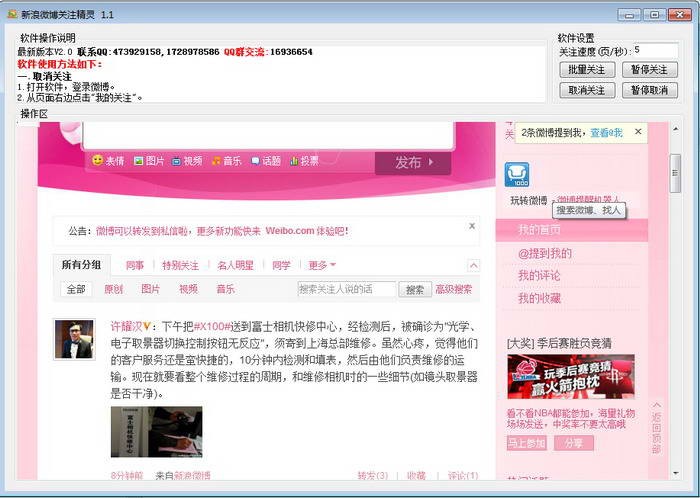The image size is (700, 498).
Task: Add music via 音乐 icon
Action: tap(226, 161)
